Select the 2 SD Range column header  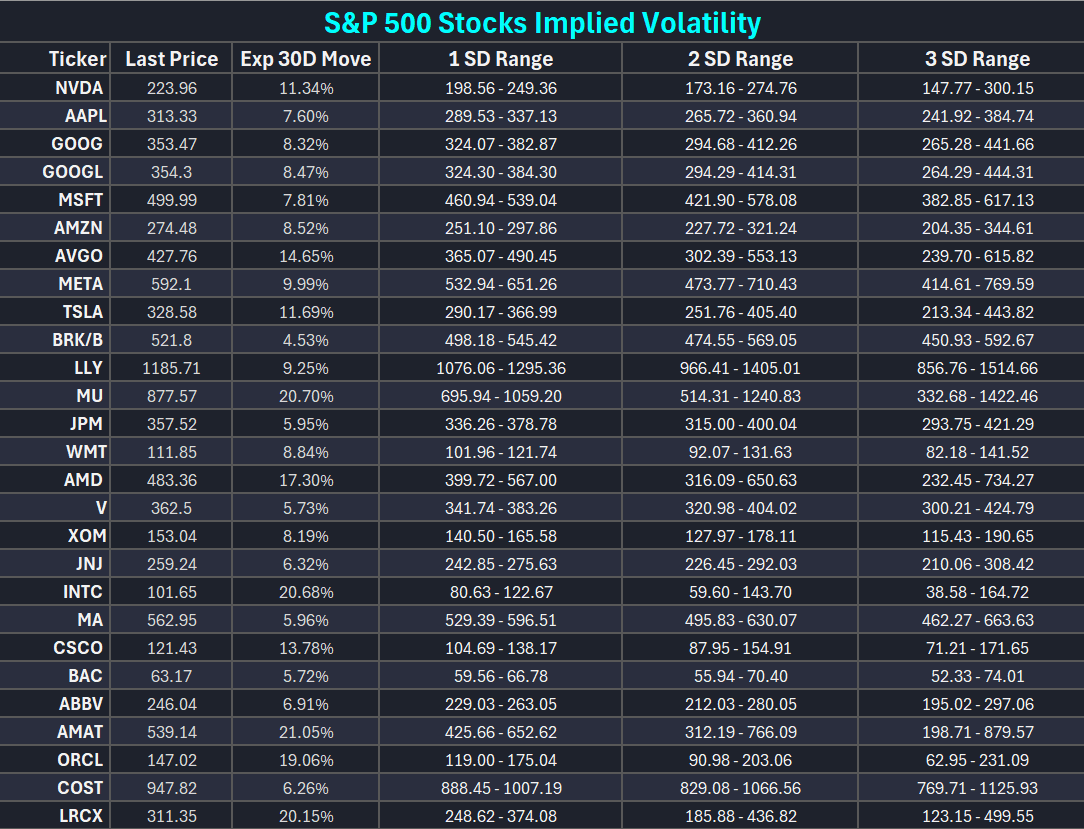point(740,59)
